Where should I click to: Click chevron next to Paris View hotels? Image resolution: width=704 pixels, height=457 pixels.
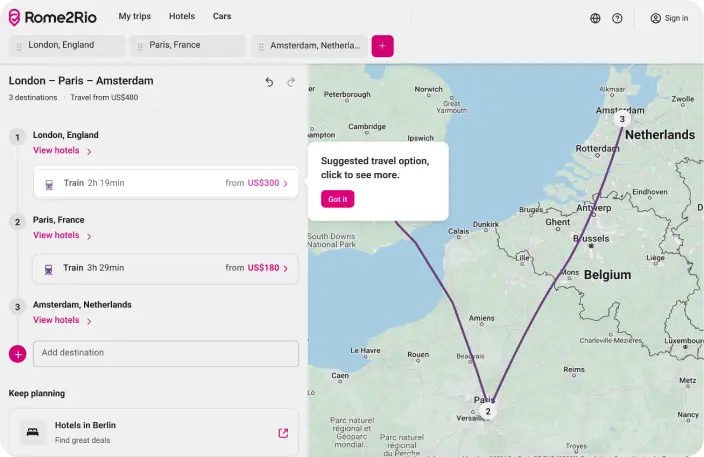89,236
